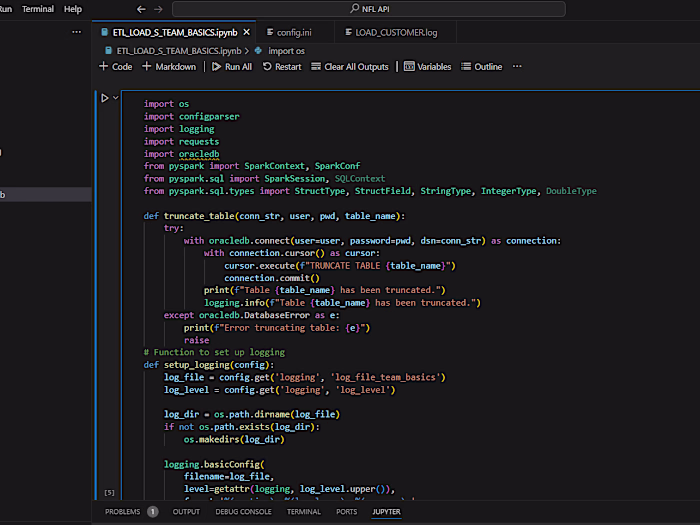Navigate forward with the right arrow
700x525 pixels.
(159, 9)
